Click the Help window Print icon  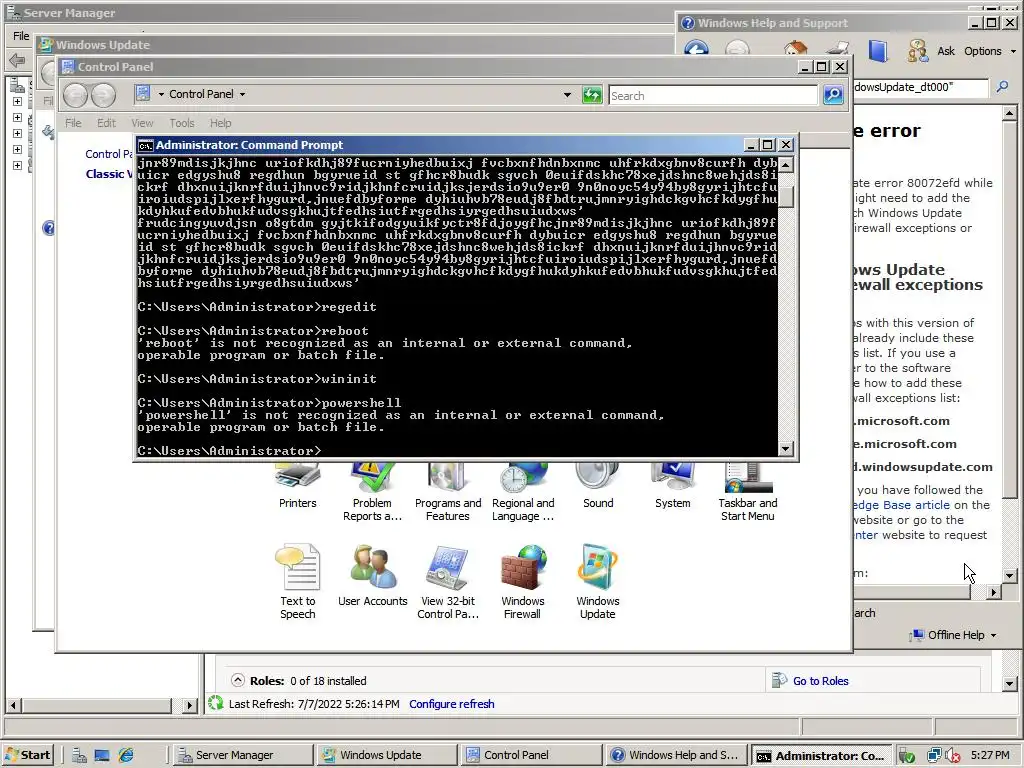(x=837, y=50)
